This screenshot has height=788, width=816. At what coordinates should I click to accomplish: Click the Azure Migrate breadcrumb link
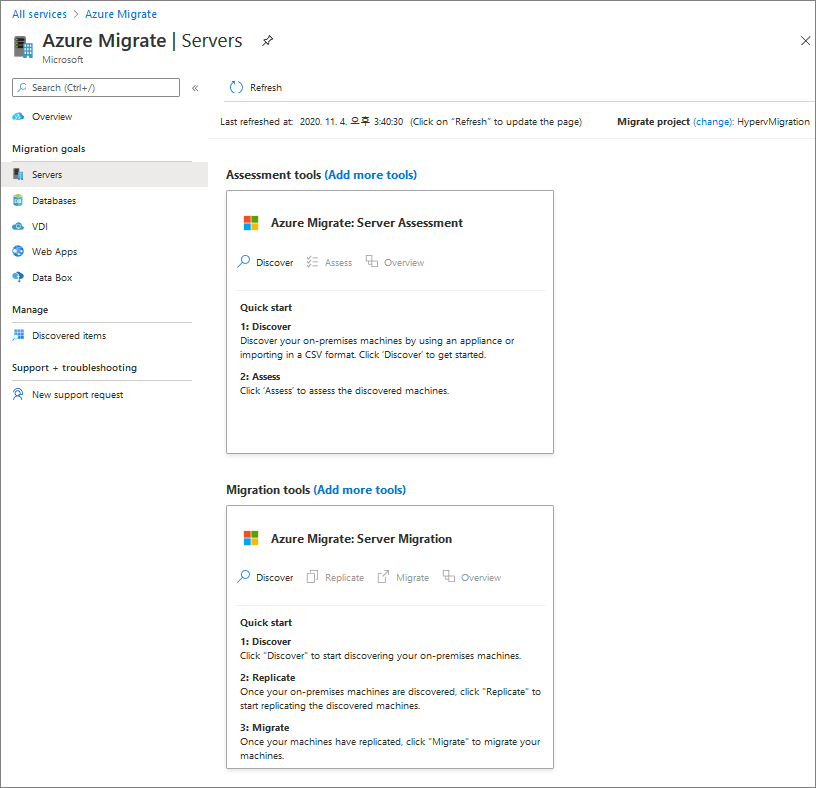[121, 14]
